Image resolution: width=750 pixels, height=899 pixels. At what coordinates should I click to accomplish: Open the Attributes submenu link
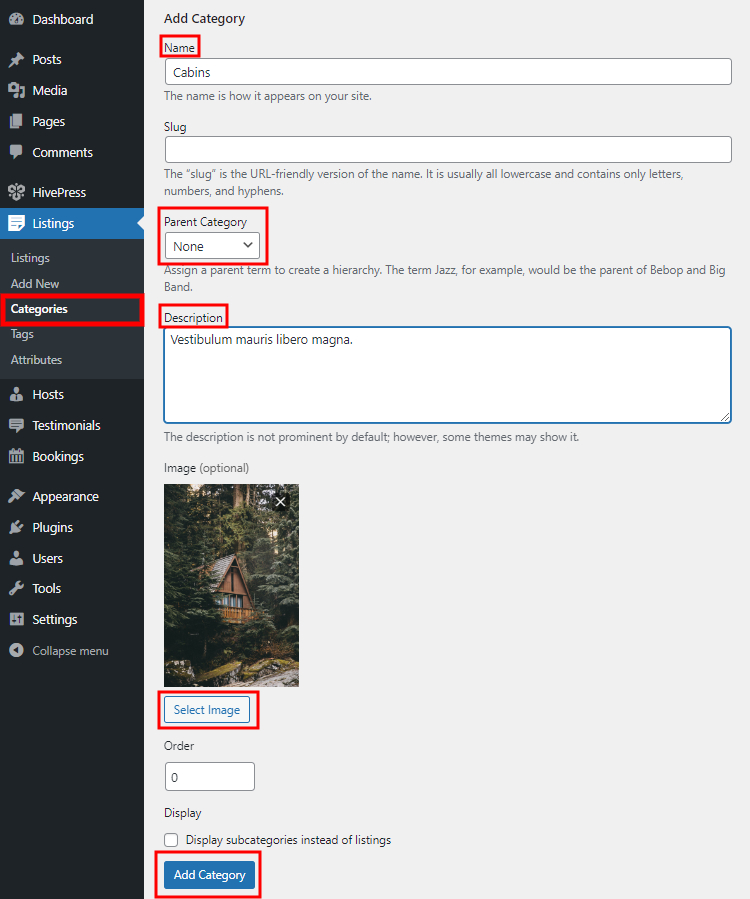coord(36,359)
